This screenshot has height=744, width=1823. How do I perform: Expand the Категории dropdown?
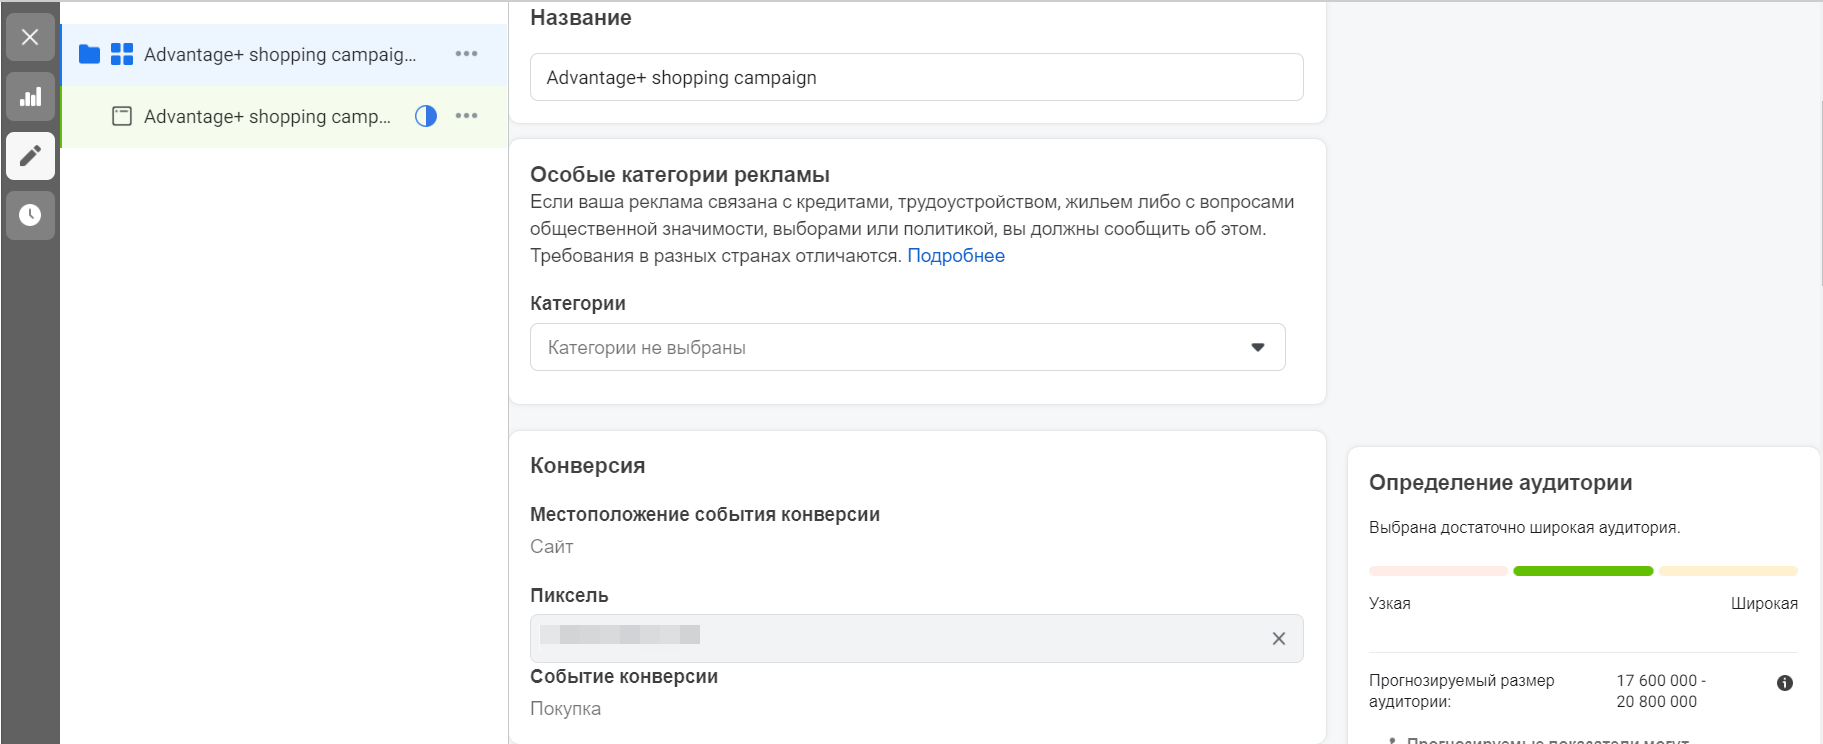[907, 347]
